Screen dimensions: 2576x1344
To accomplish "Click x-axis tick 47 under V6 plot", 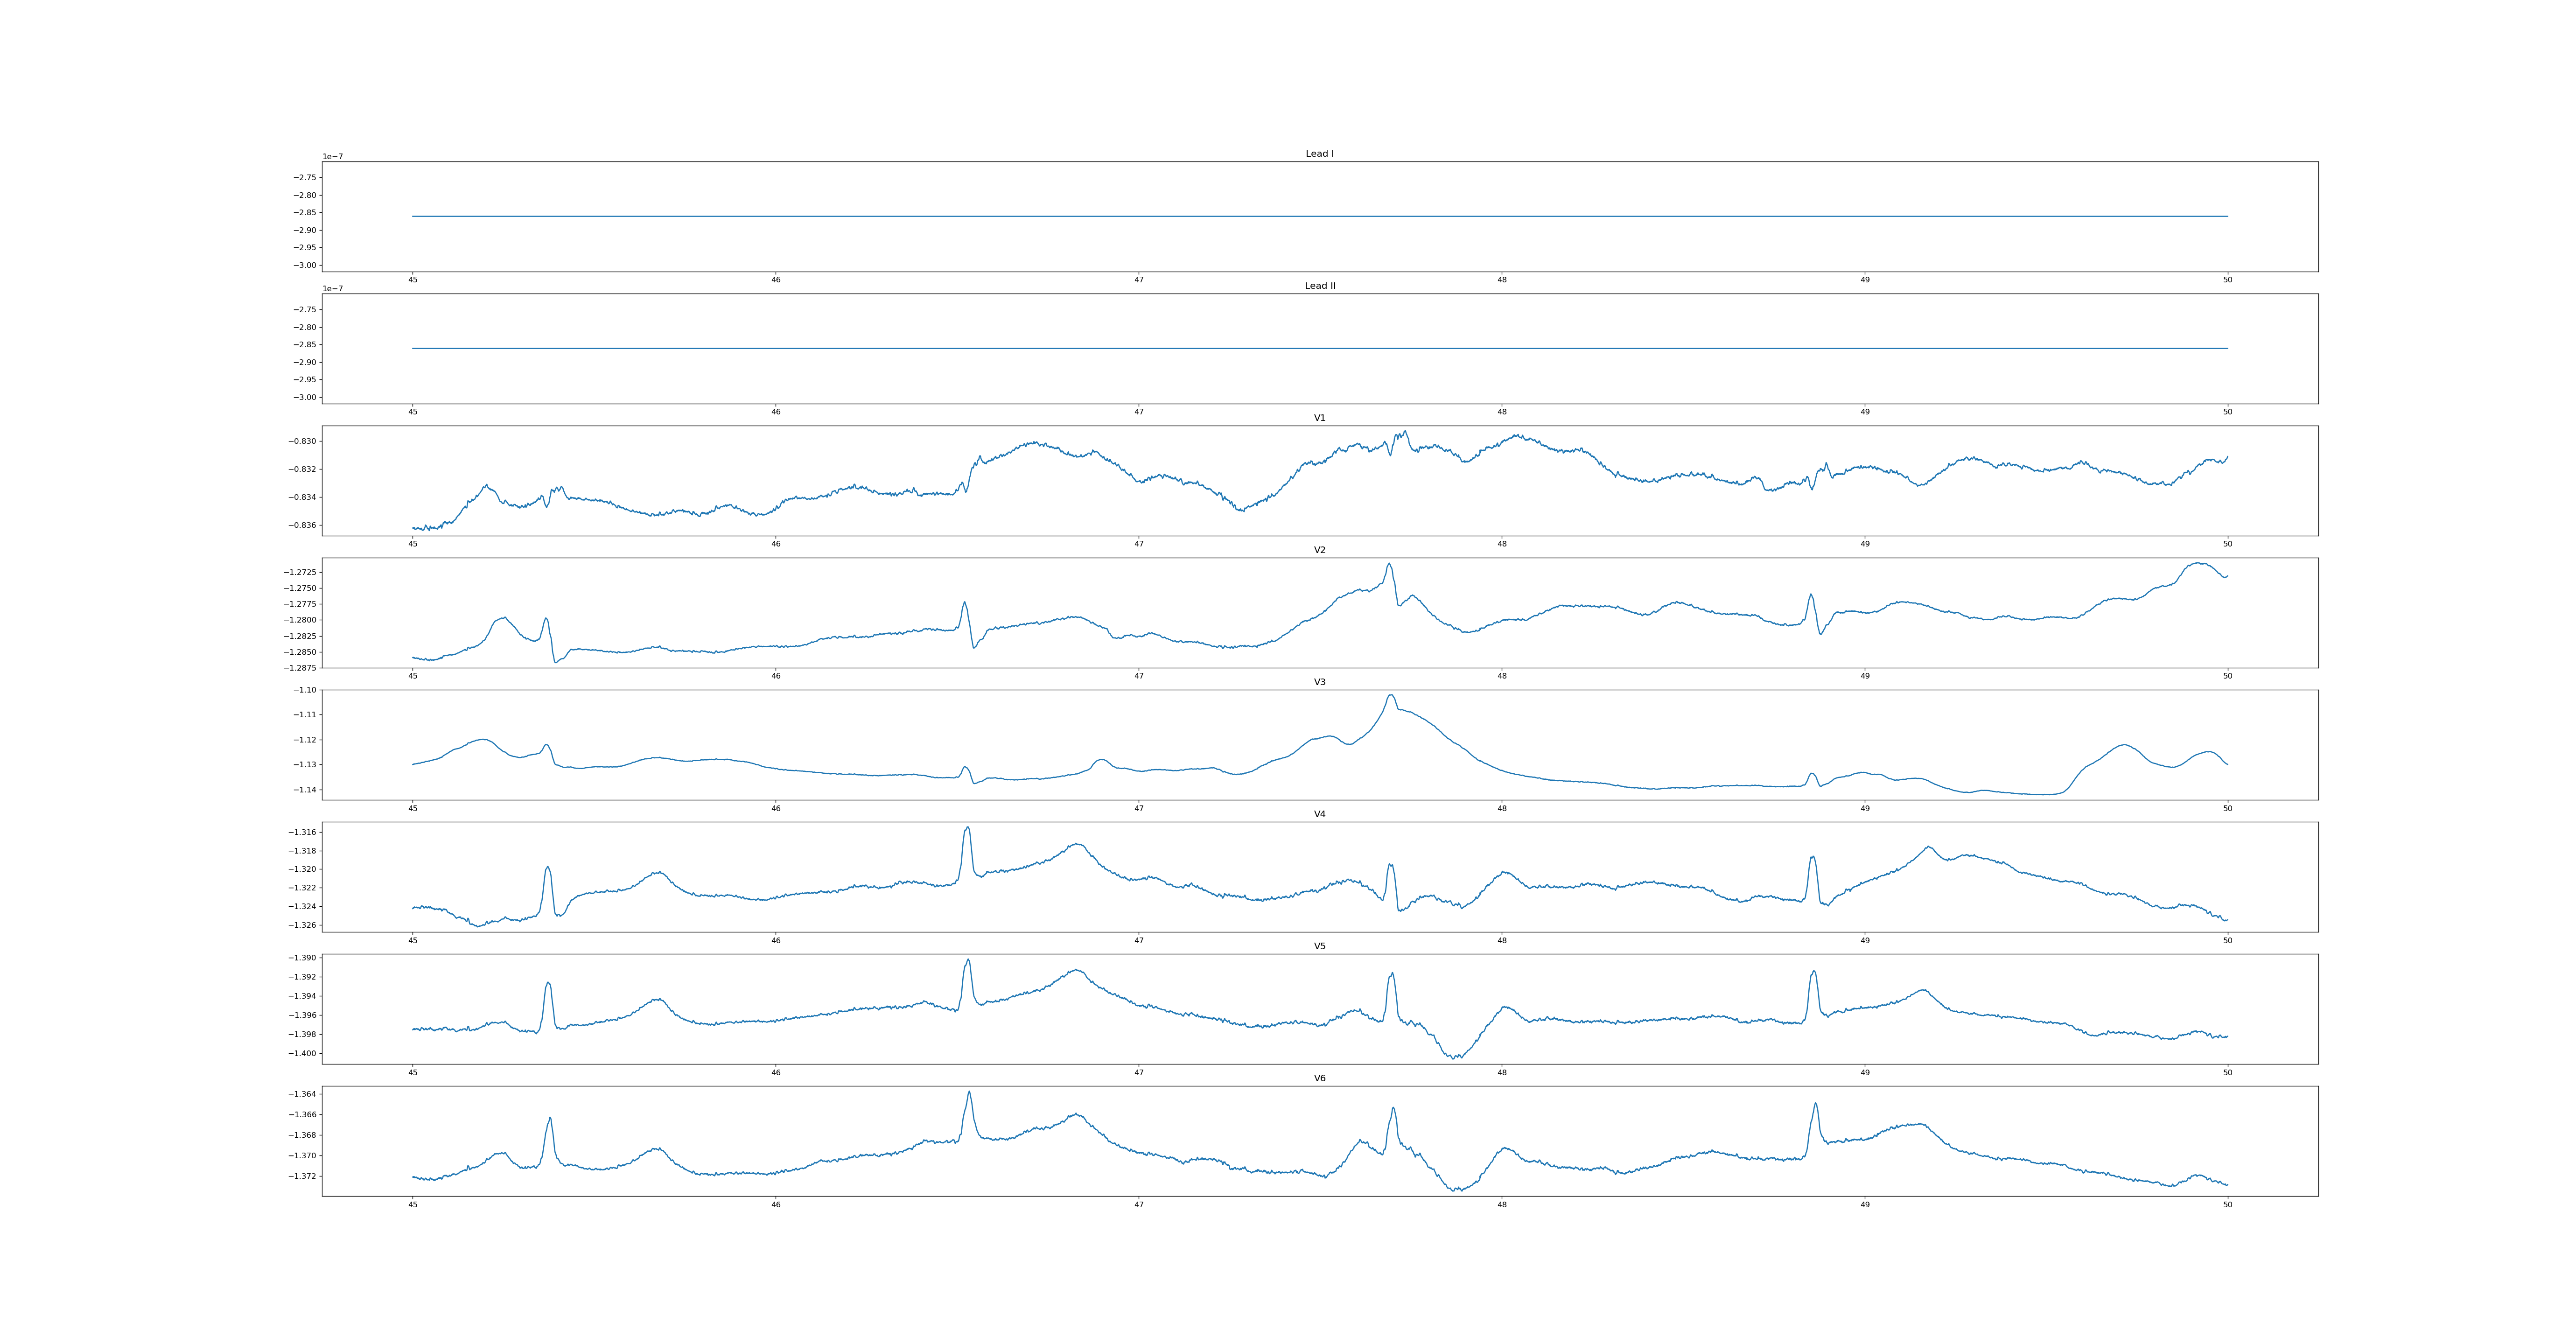I will (x=1139, y=1204).
